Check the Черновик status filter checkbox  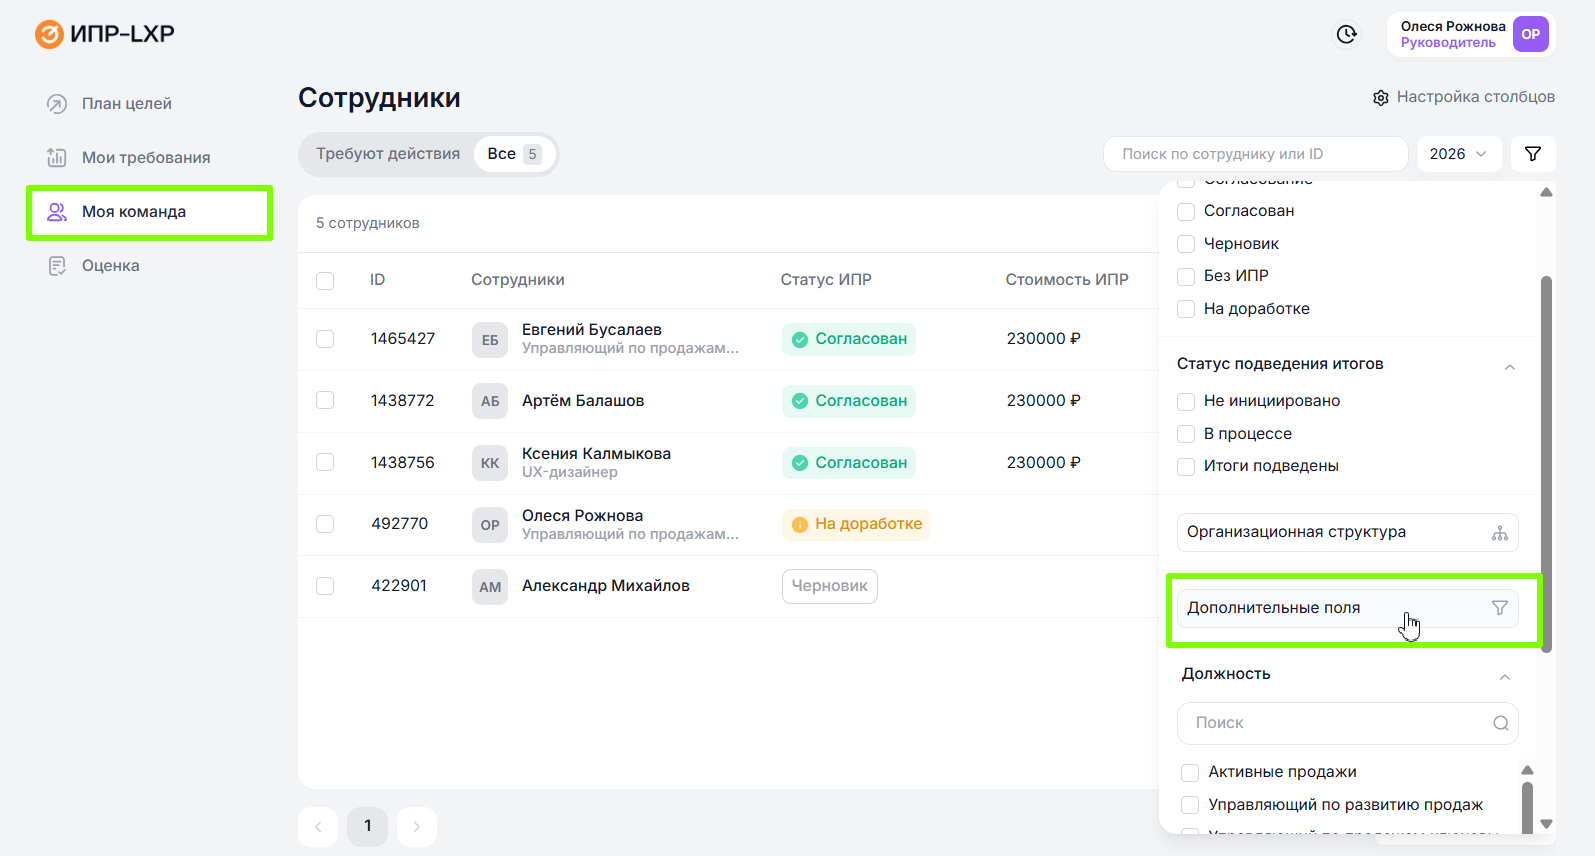point(1186,244)
